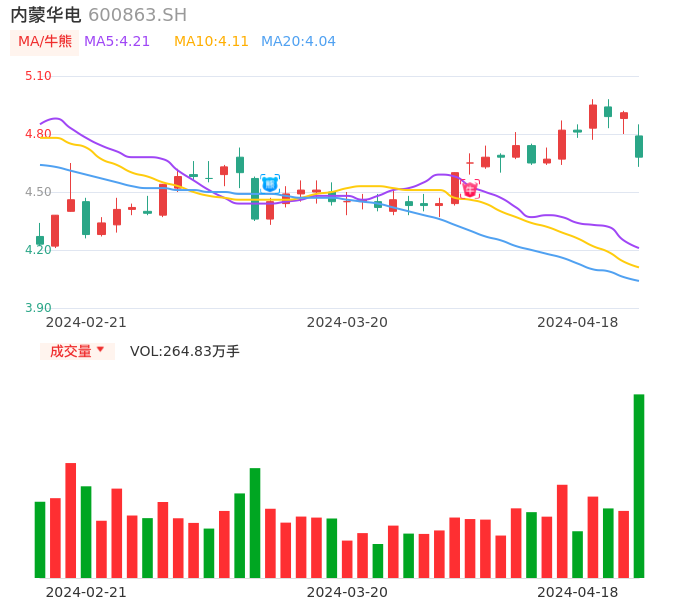Select the MA/牛熊 indicator tab
The width and height of the screenshot is (686, 606).
[44, 42]
